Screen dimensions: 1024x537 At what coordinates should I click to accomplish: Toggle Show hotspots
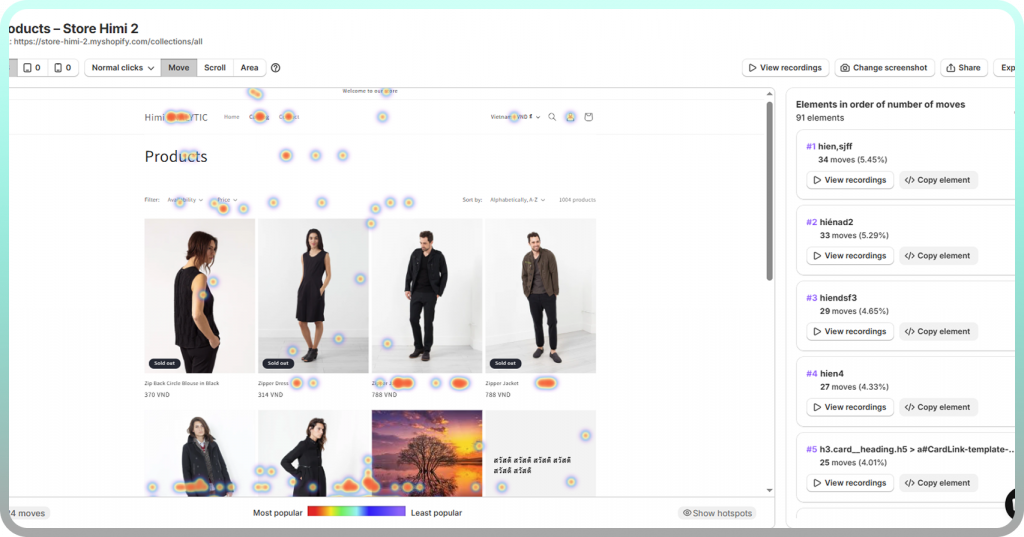[x=716, y=513]
